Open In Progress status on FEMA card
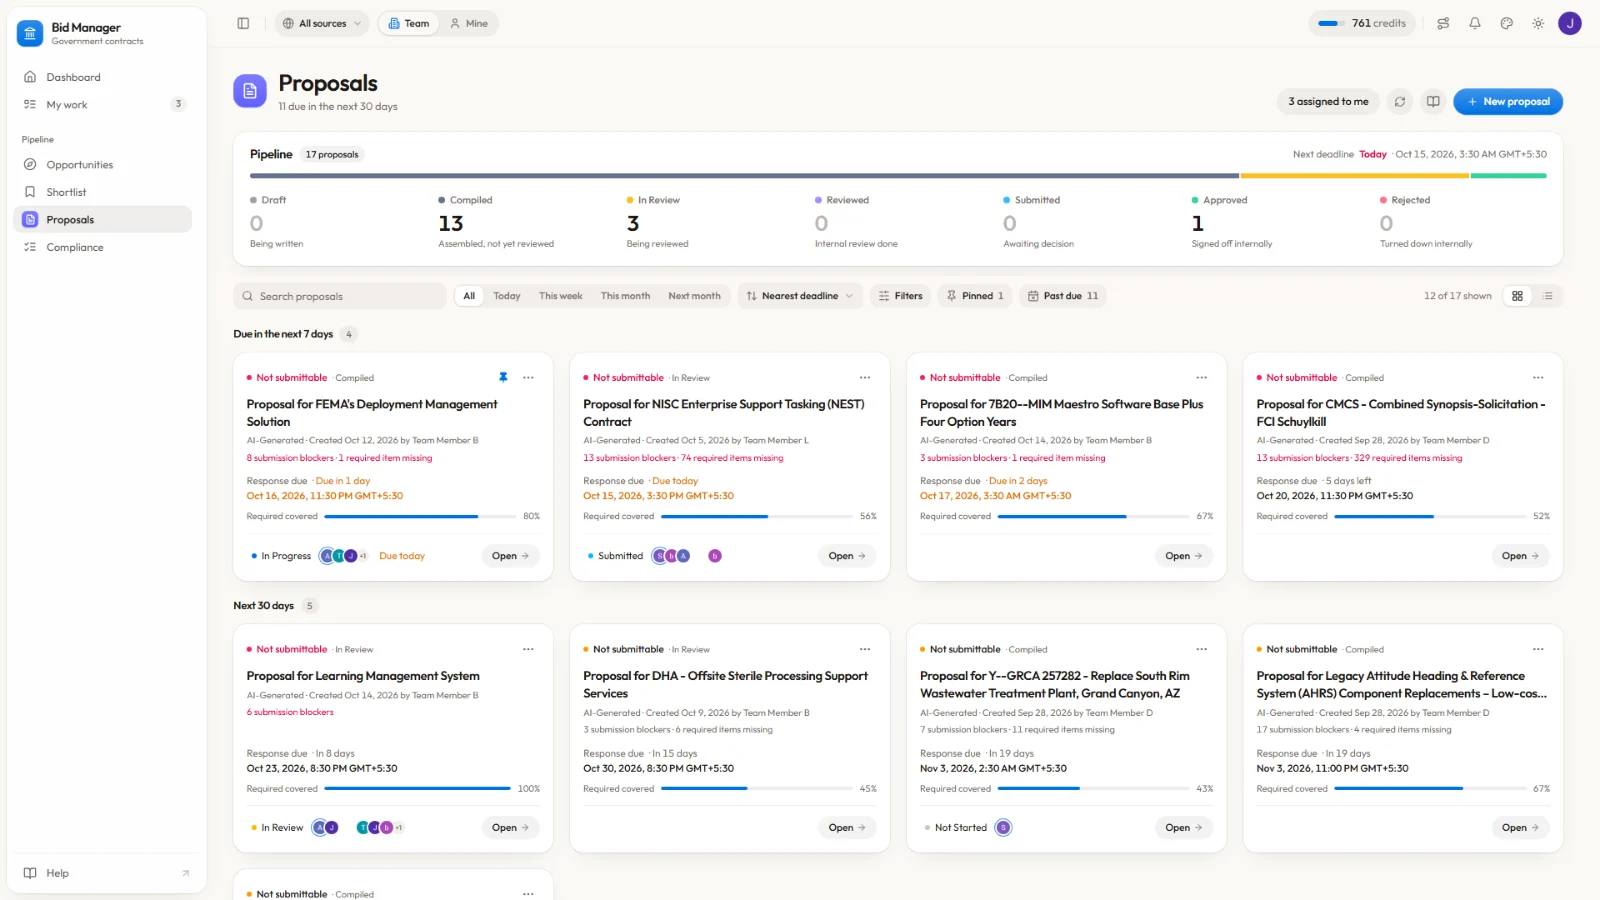 (281, 556)
